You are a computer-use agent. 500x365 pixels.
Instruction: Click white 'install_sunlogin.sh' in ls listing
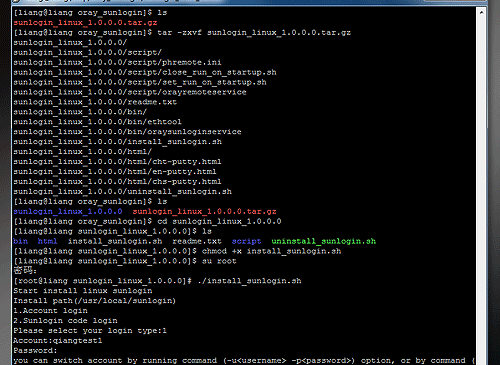click(115, 241)
